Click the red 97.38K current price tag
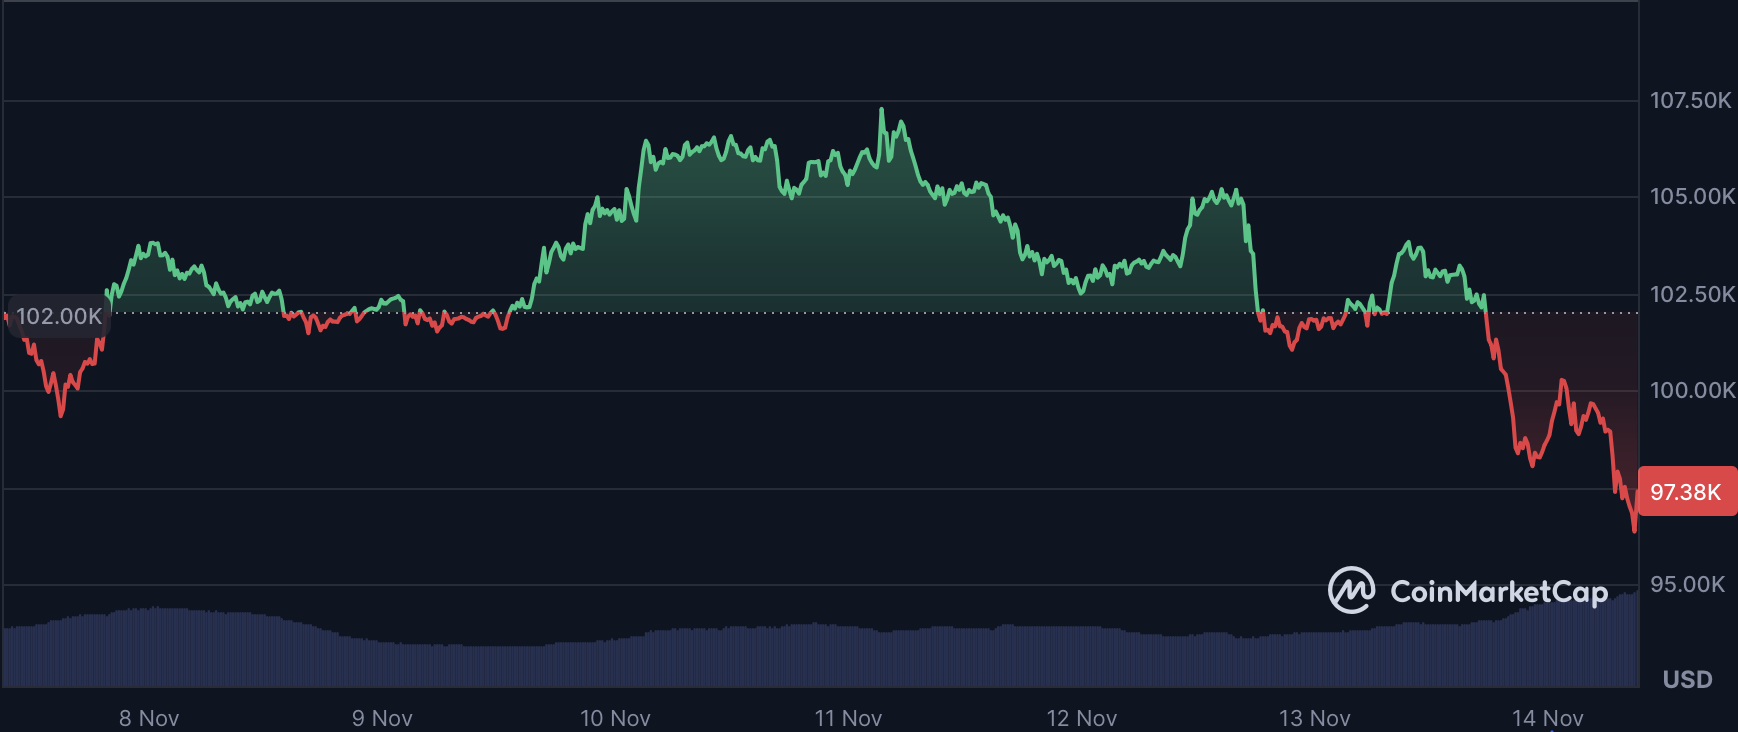 [1686, 492]
